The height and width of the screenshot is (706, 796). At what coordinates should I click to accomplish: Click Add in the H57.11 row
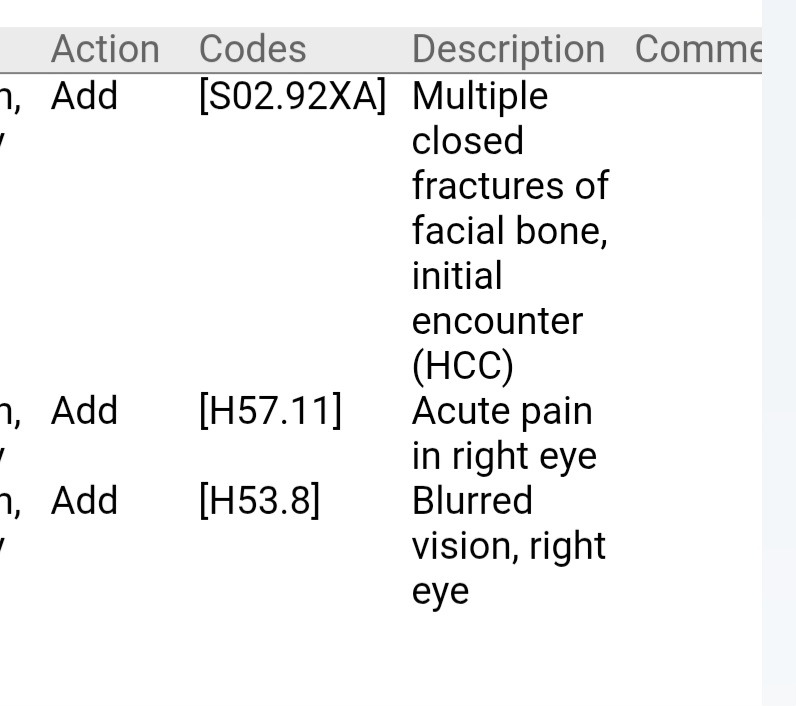point(84,411)
